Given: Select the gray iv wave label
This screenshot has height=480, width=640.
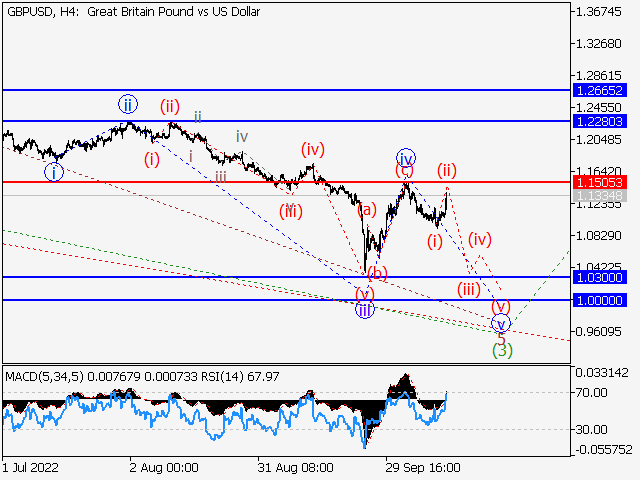Looking at the screenshot, I should 242,136.
